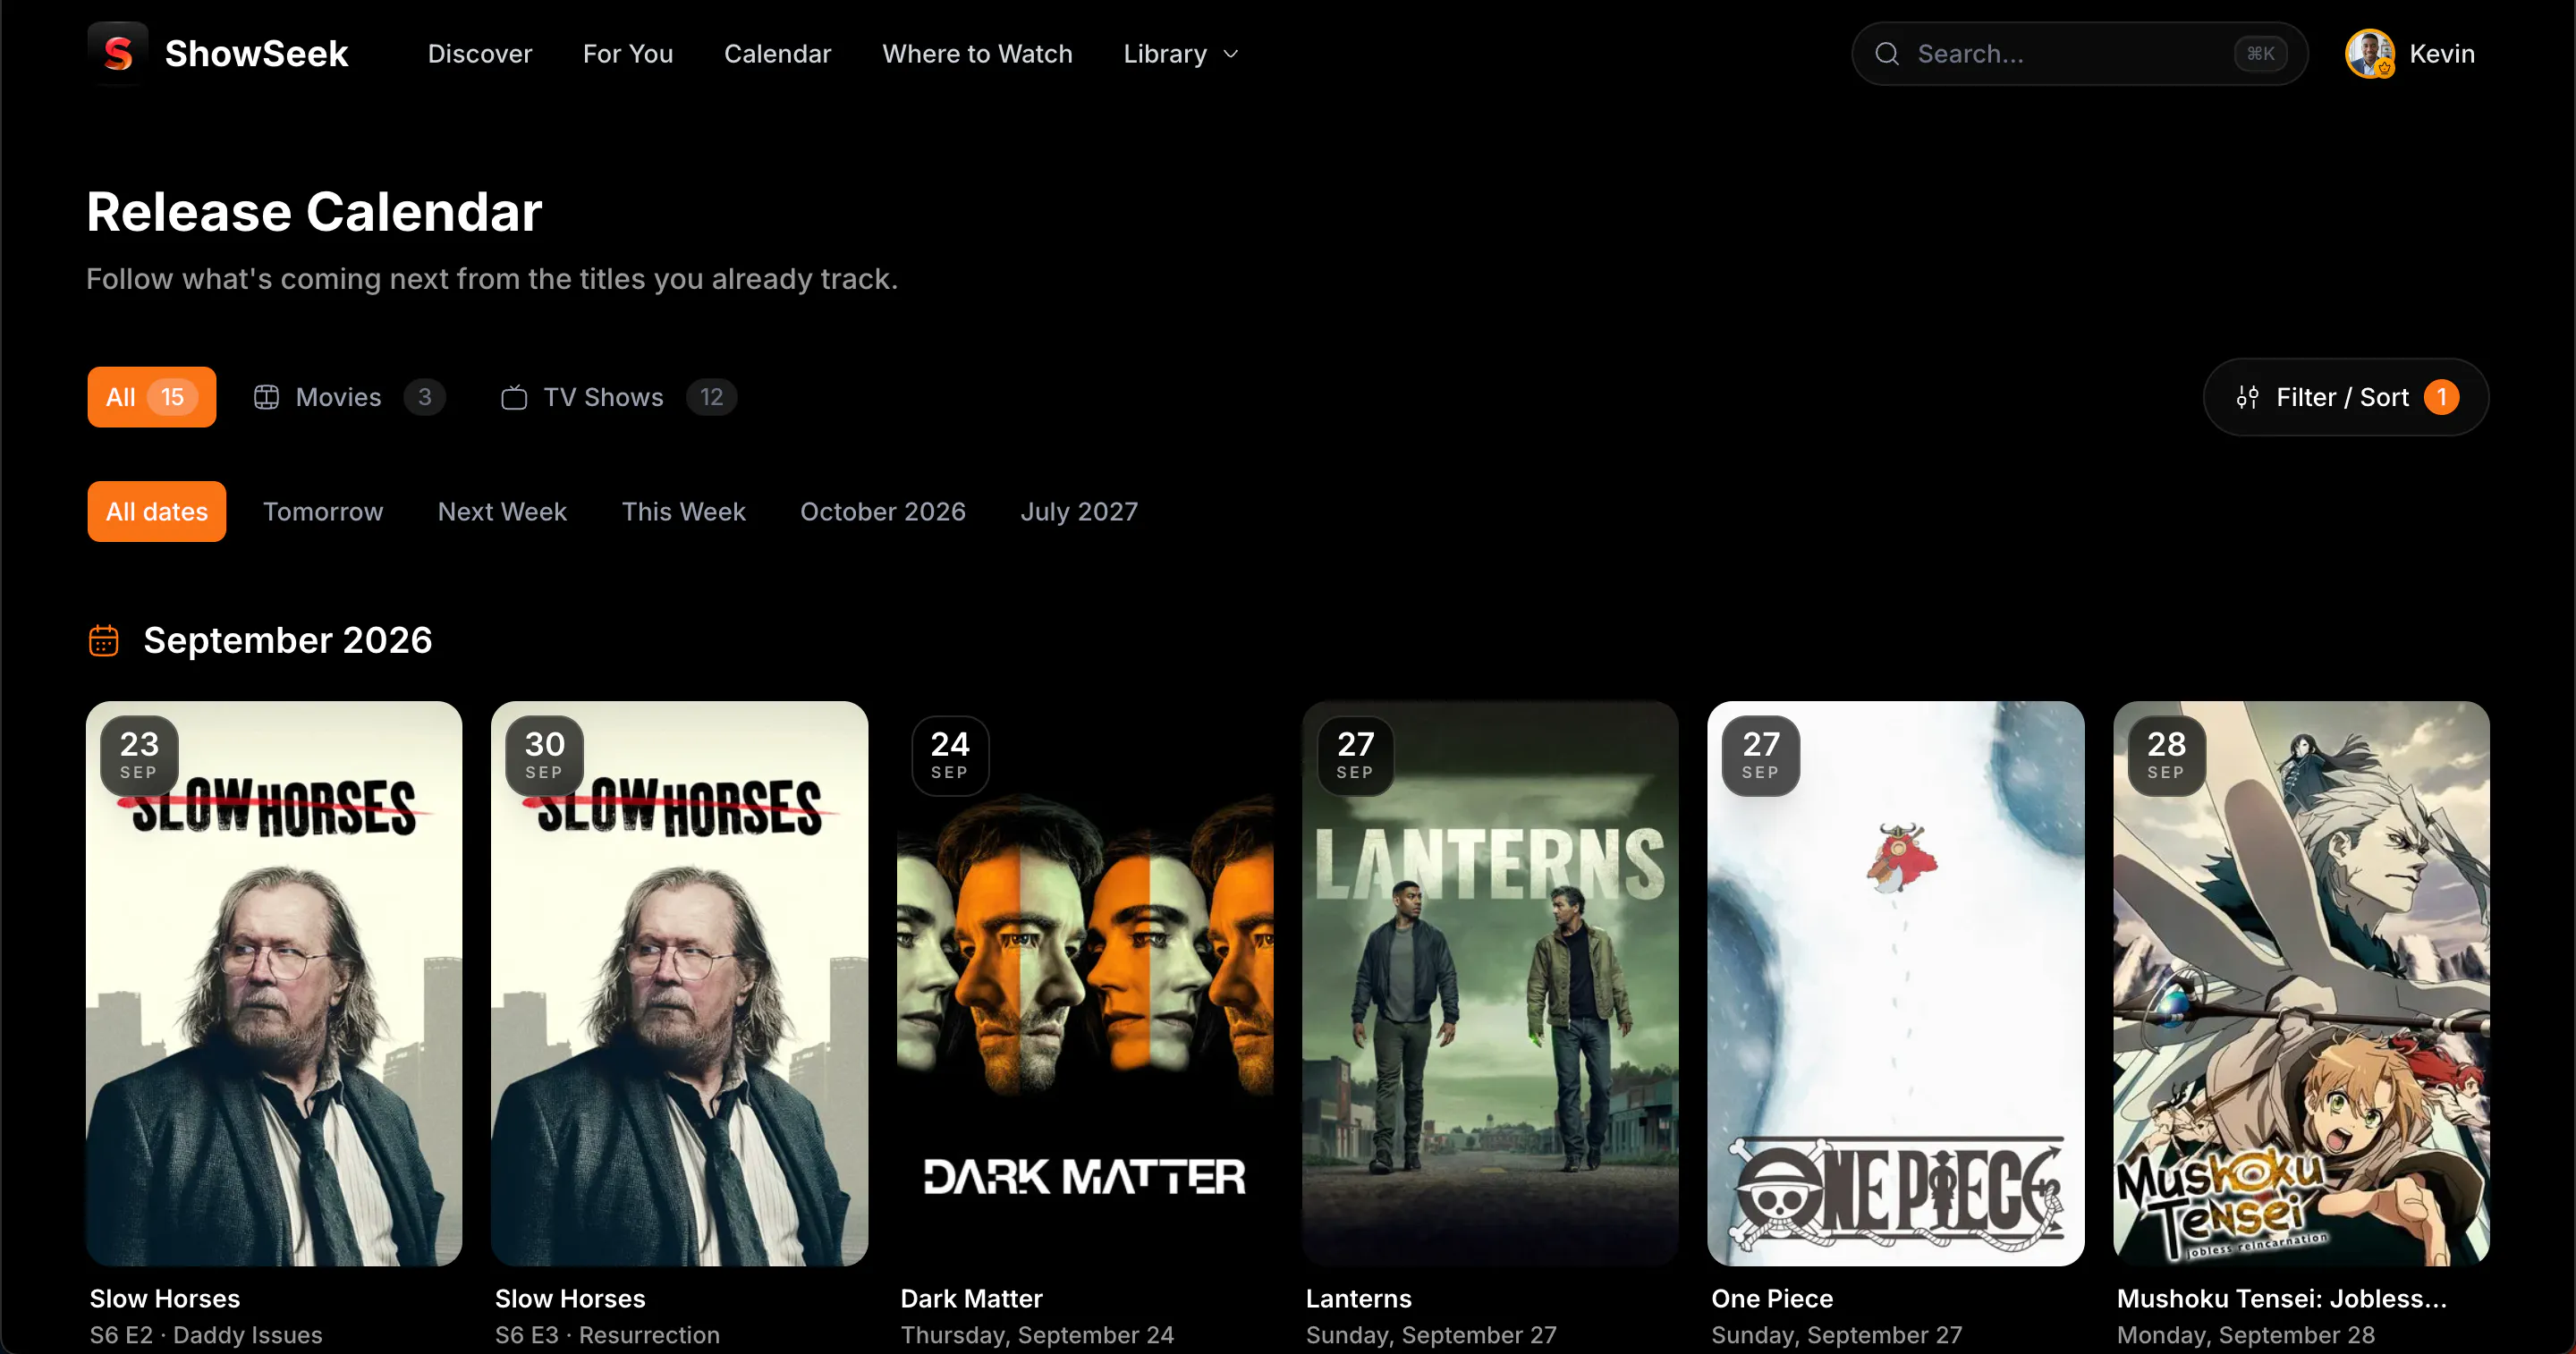This screenshot has width=2576, height=1354.
Task: Click the 'S6 E2 · Daddy Issues' text
Action: point(206,1335)
